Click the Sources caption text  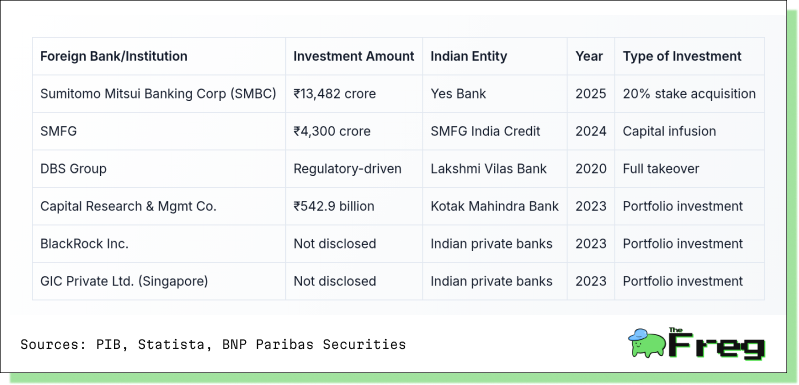click(x=213, y=344)
